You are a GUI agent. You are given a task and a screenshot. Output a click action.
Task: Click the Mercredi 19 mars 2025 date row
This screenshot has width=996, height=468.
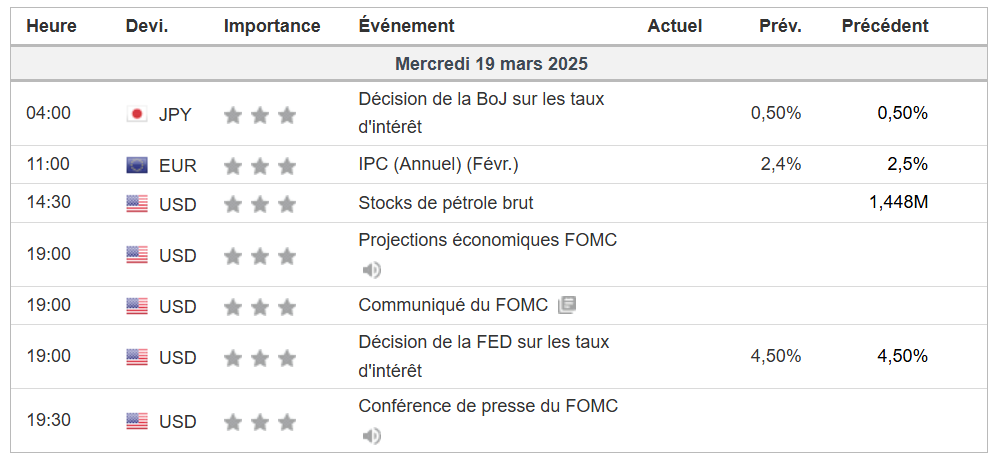coord(491,64)
